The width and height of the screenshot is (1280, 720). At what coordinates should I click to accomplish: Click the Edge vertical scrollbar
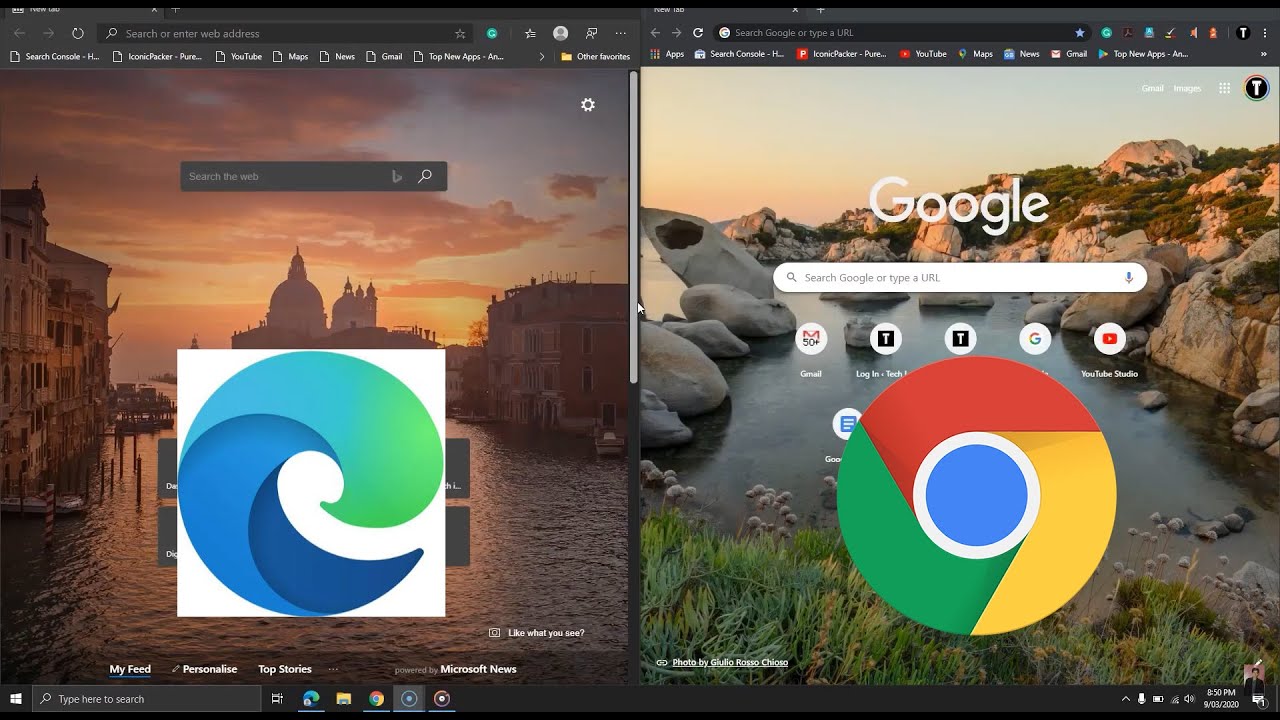tap(633, 228)
